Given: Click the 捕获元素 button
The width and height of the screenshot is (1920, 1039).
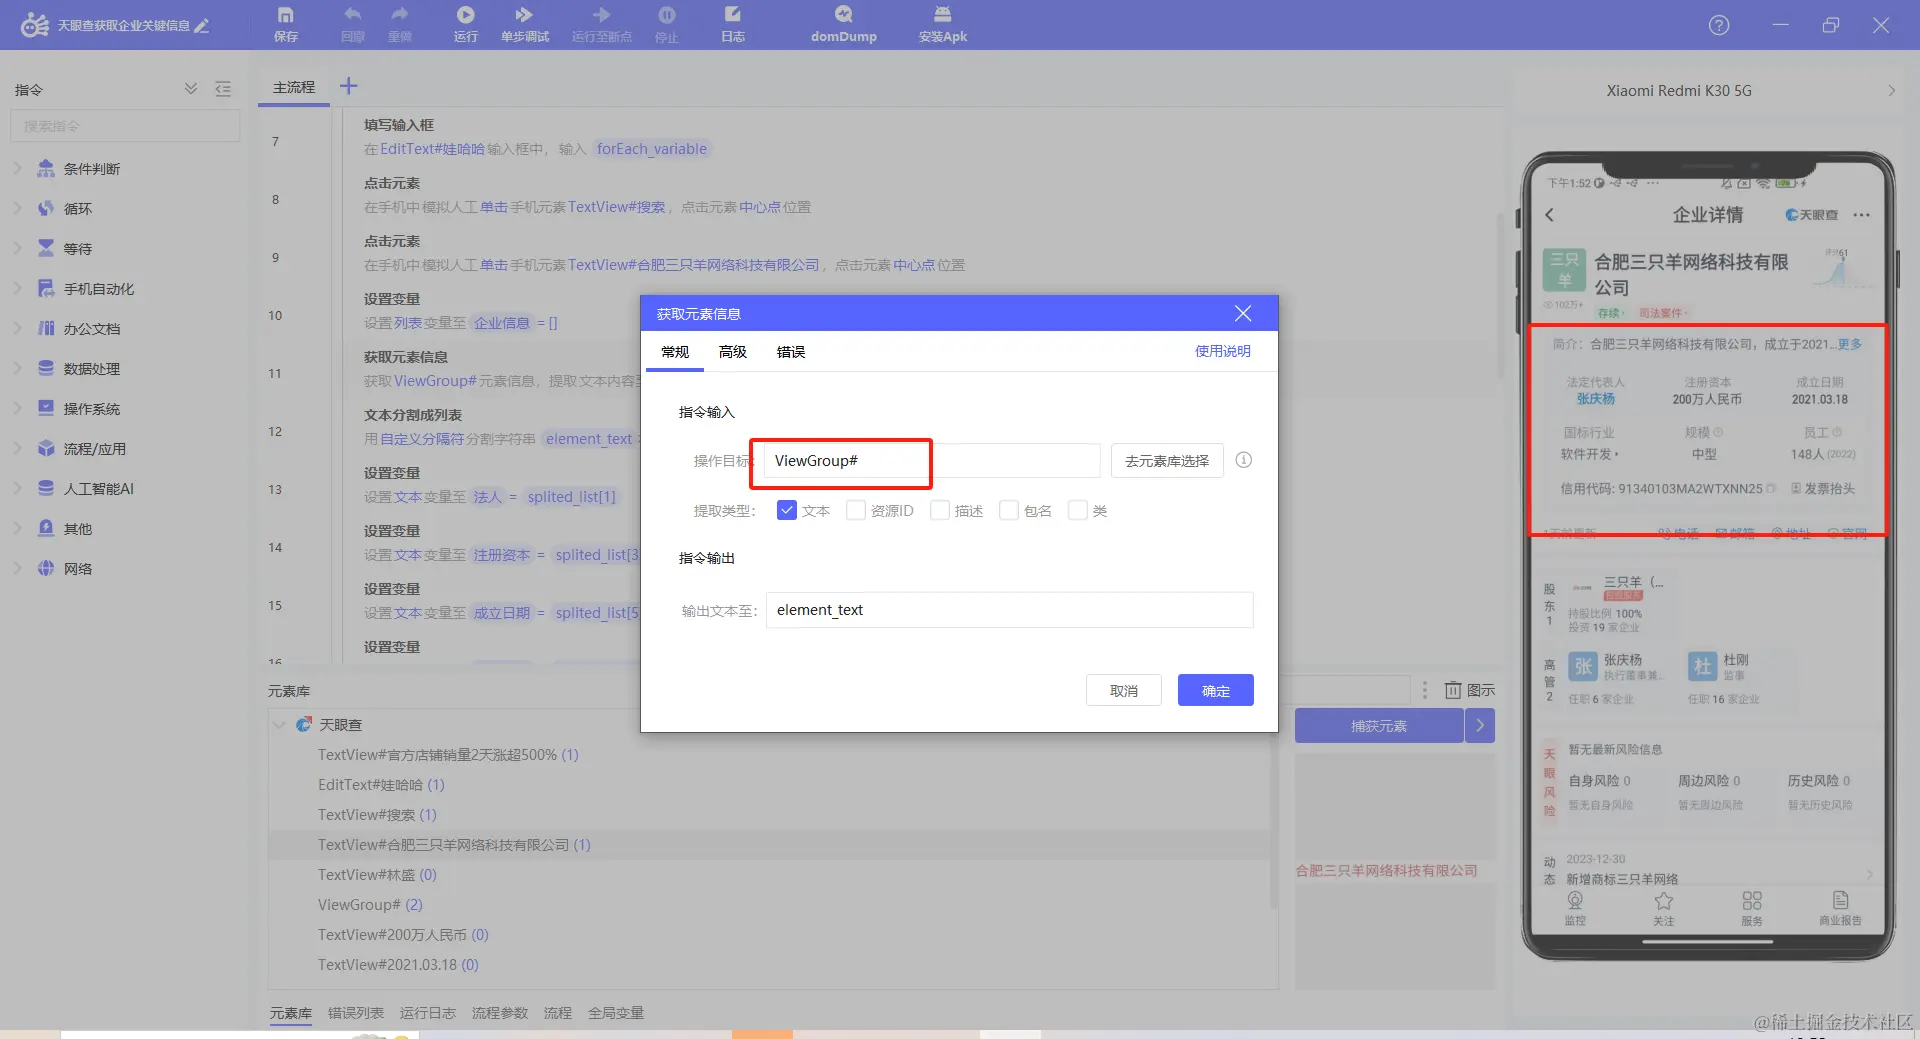Looking at the screenshot, I should (x=1379, y=726).
